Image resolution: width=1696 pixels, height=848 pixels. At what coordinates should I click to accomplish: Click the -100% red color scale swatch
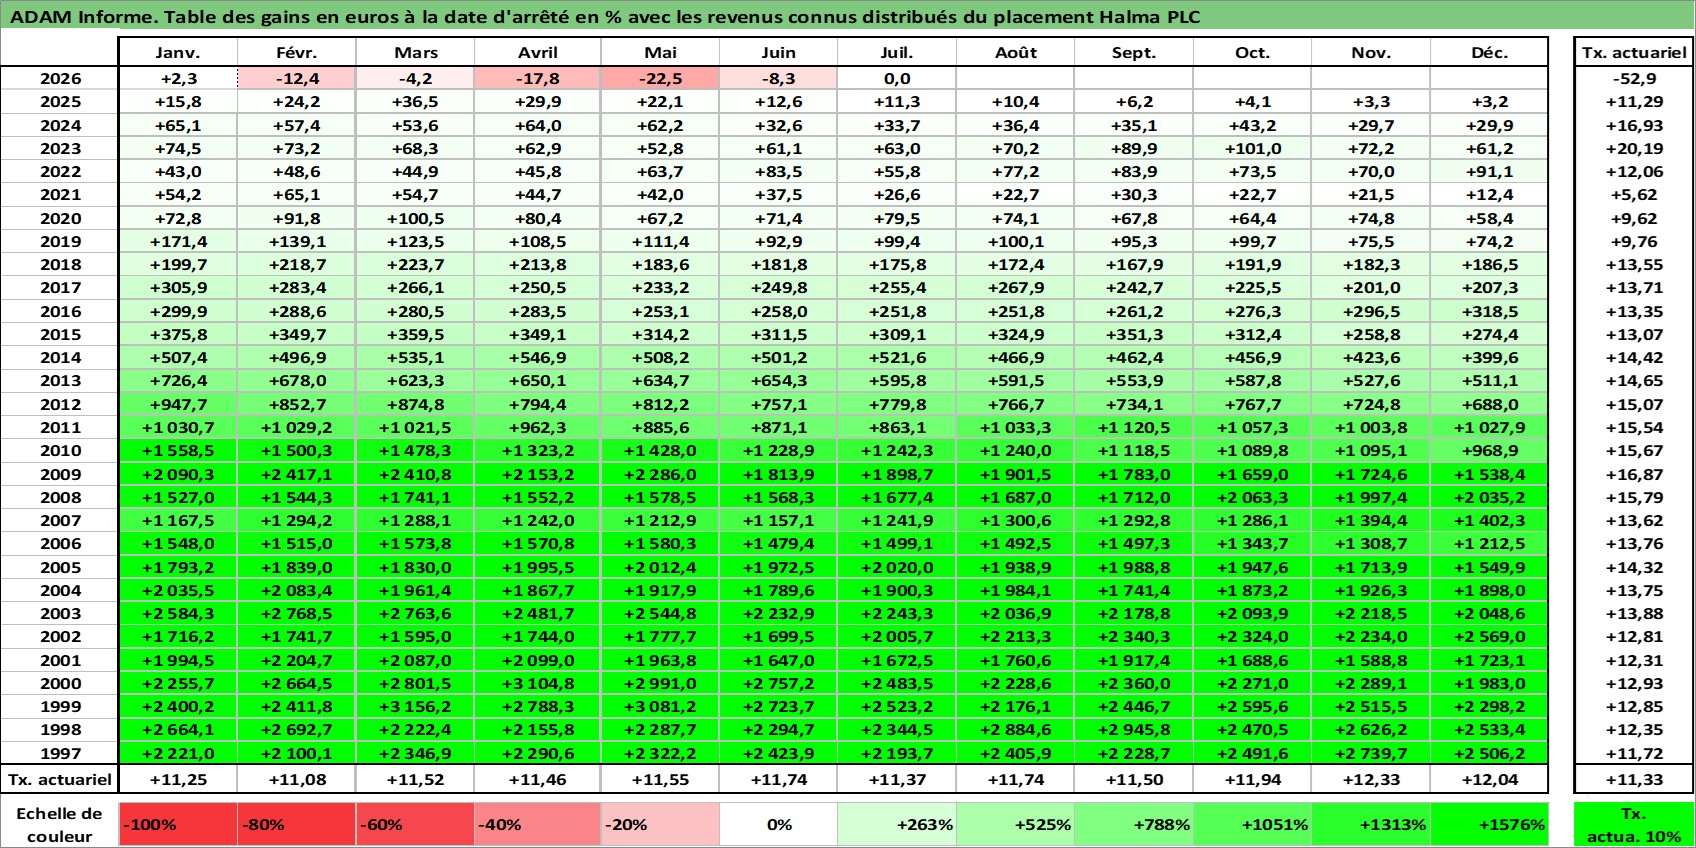178,825
